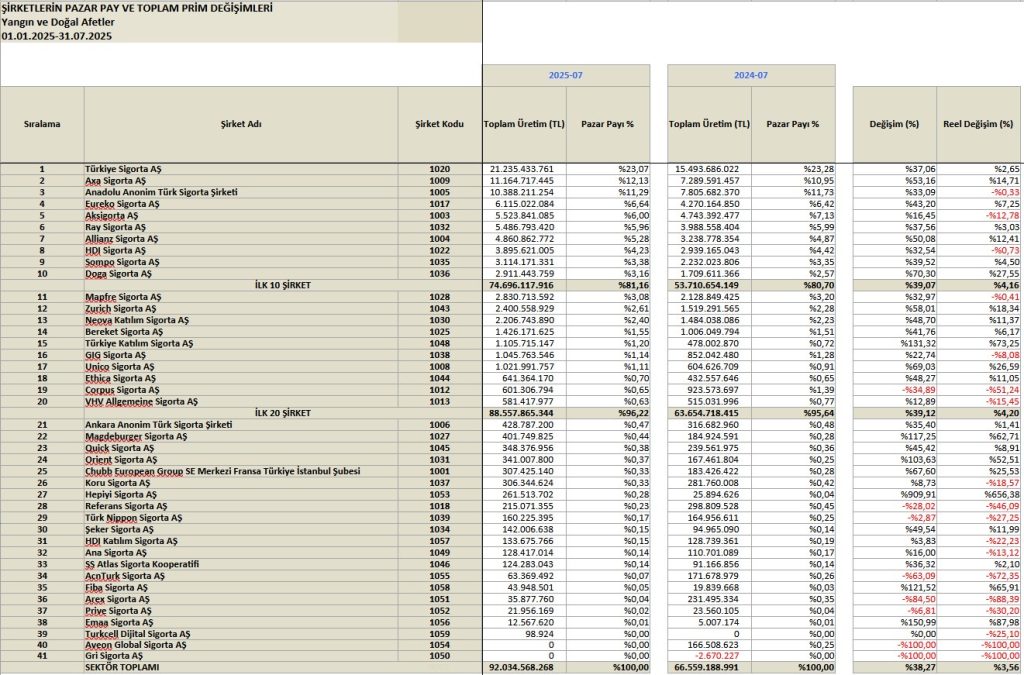The height and width of the screenshot is (675, 1024).
Task: Click the 'Türk Nippon Sigorta AŞ' cell
Action: (241, 518)
